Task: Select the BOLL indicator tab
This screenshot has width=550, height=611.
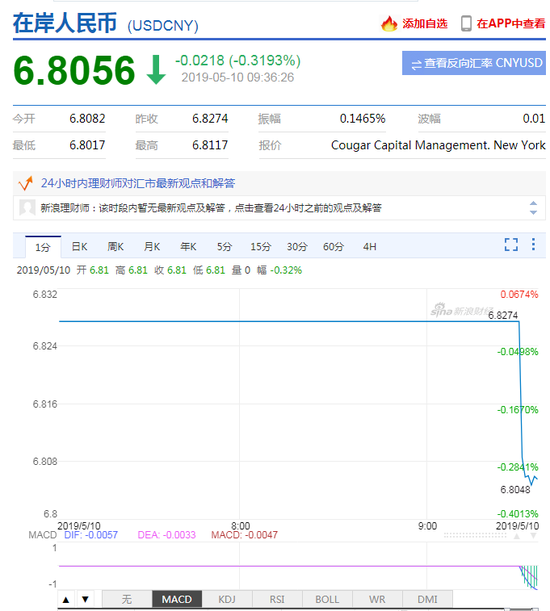Action: (327, 599)
